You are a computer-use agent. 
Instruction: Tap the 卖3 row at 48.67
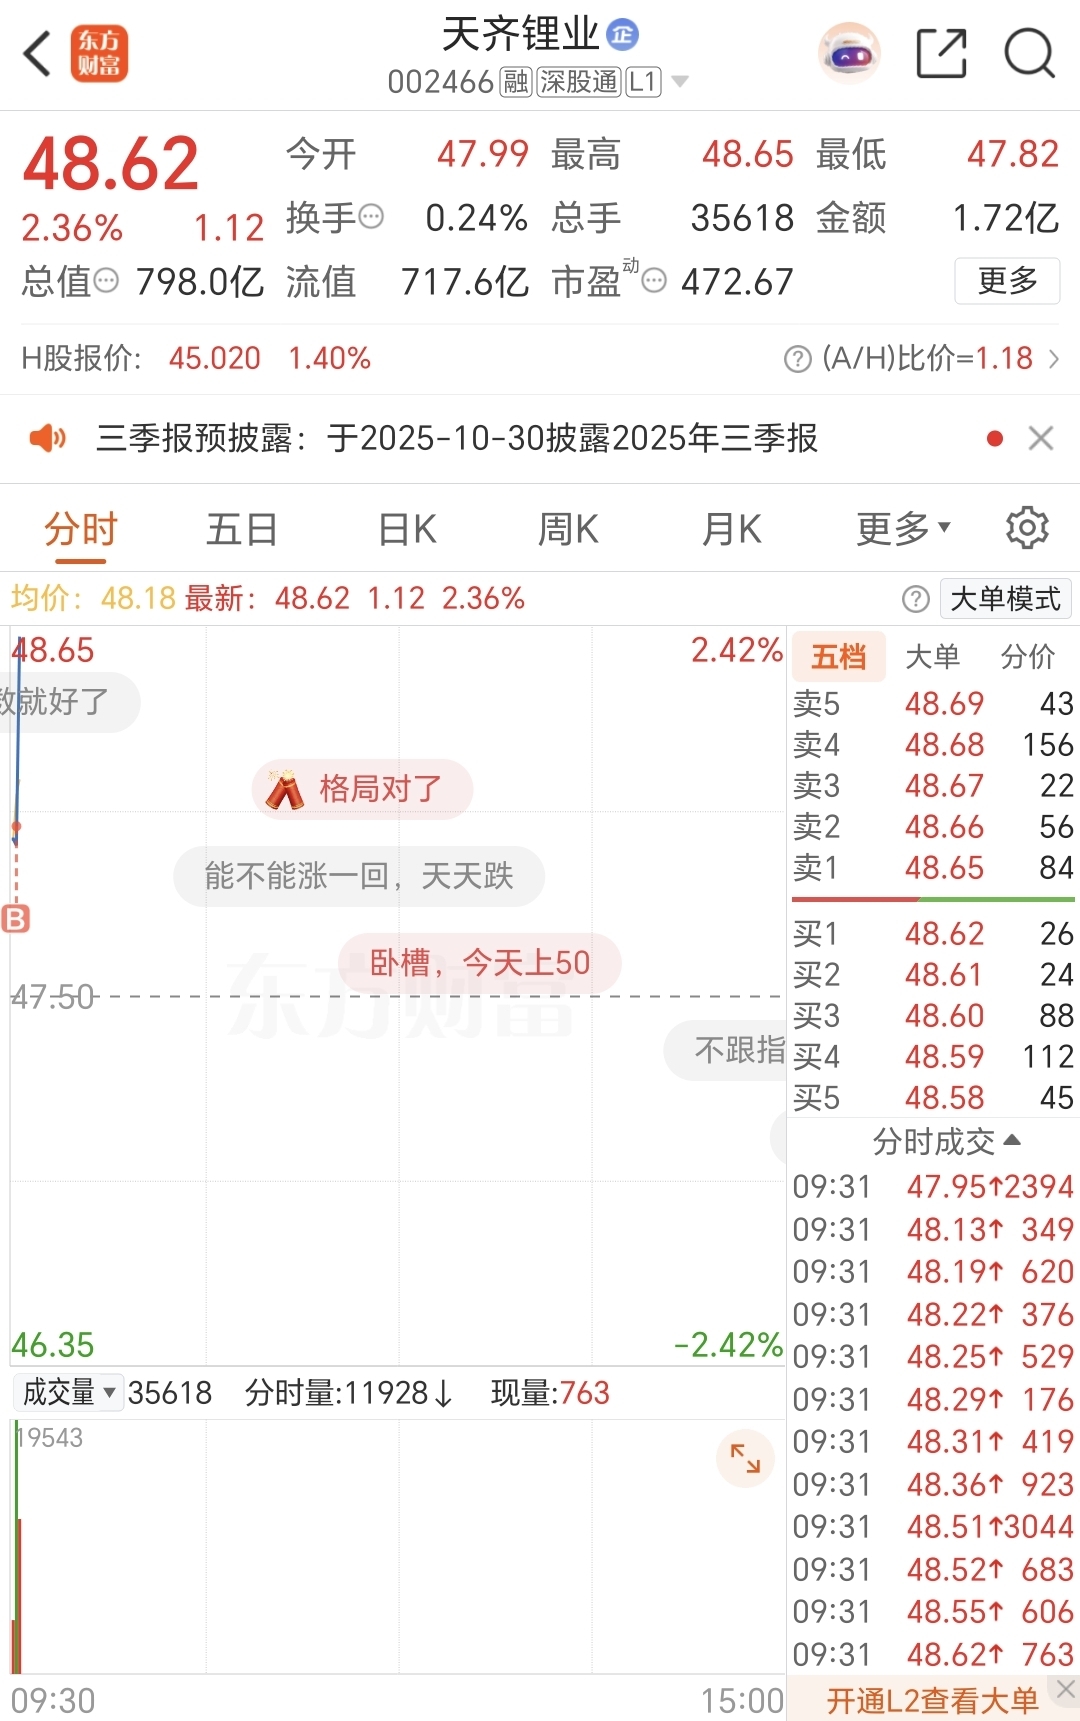(x=933, y=786)
